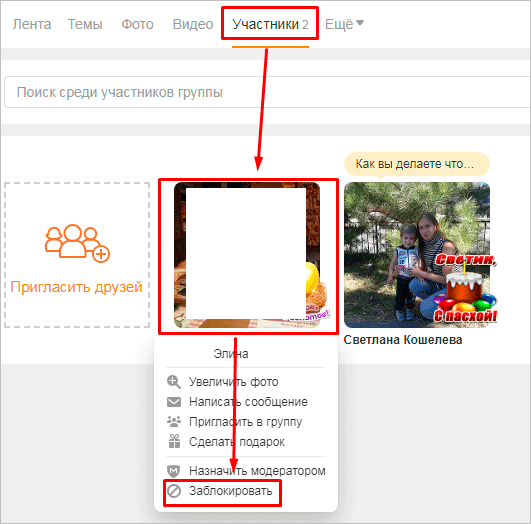Viewport: 531px width, 524px height.
Task: Open Светлана Кошелева's profile name link
Action: [x=403, y=340]
